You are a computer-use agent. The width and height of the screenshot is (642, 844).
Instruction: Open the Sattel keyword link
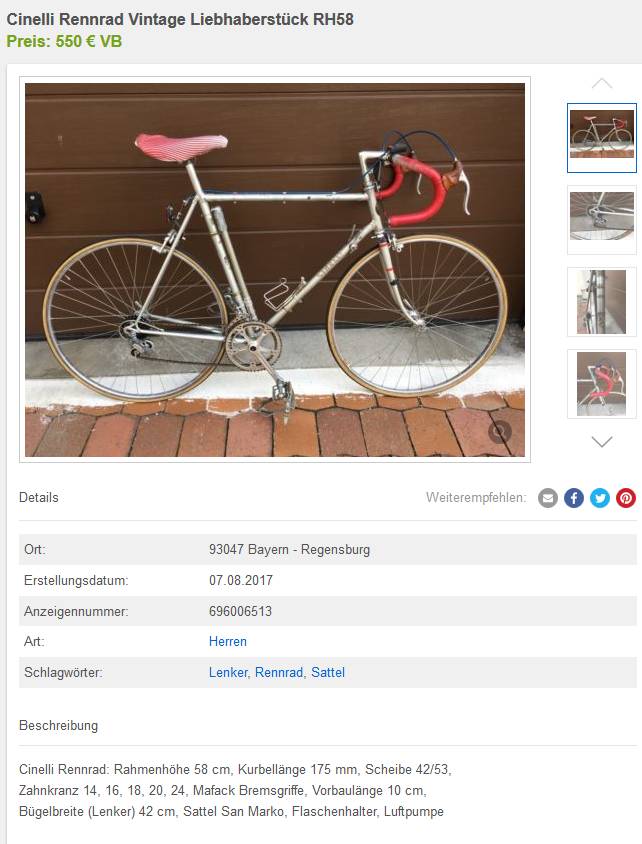(328, 672)
